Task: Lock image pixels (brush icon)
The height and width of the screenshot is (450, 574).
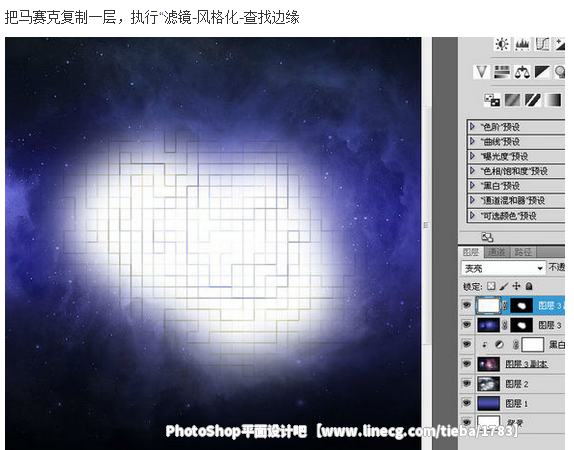Action: 504,286
